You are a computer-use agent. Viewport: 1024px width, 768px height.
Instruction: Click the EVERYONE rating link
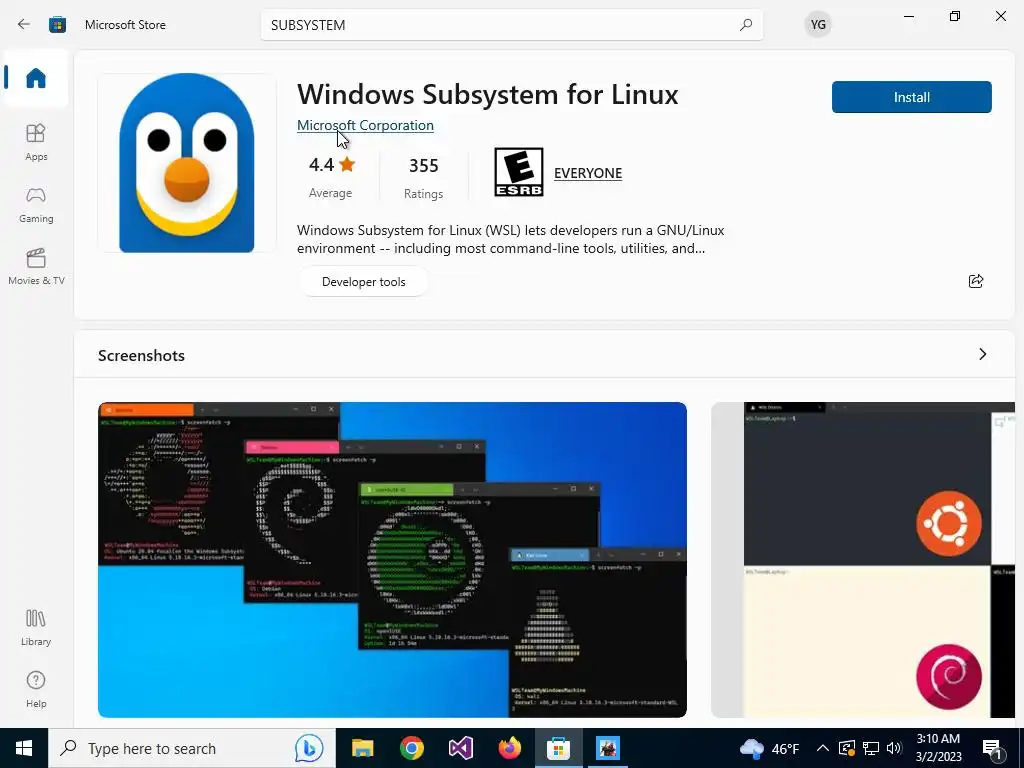point(588,173)
